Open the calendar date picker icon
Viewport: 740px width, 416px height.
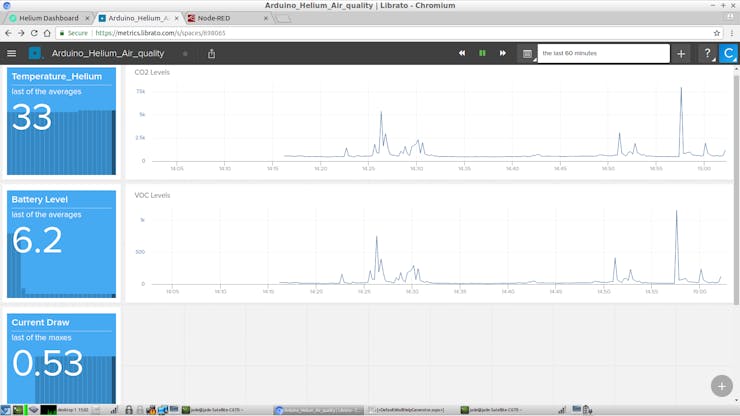tap(528, 53)
